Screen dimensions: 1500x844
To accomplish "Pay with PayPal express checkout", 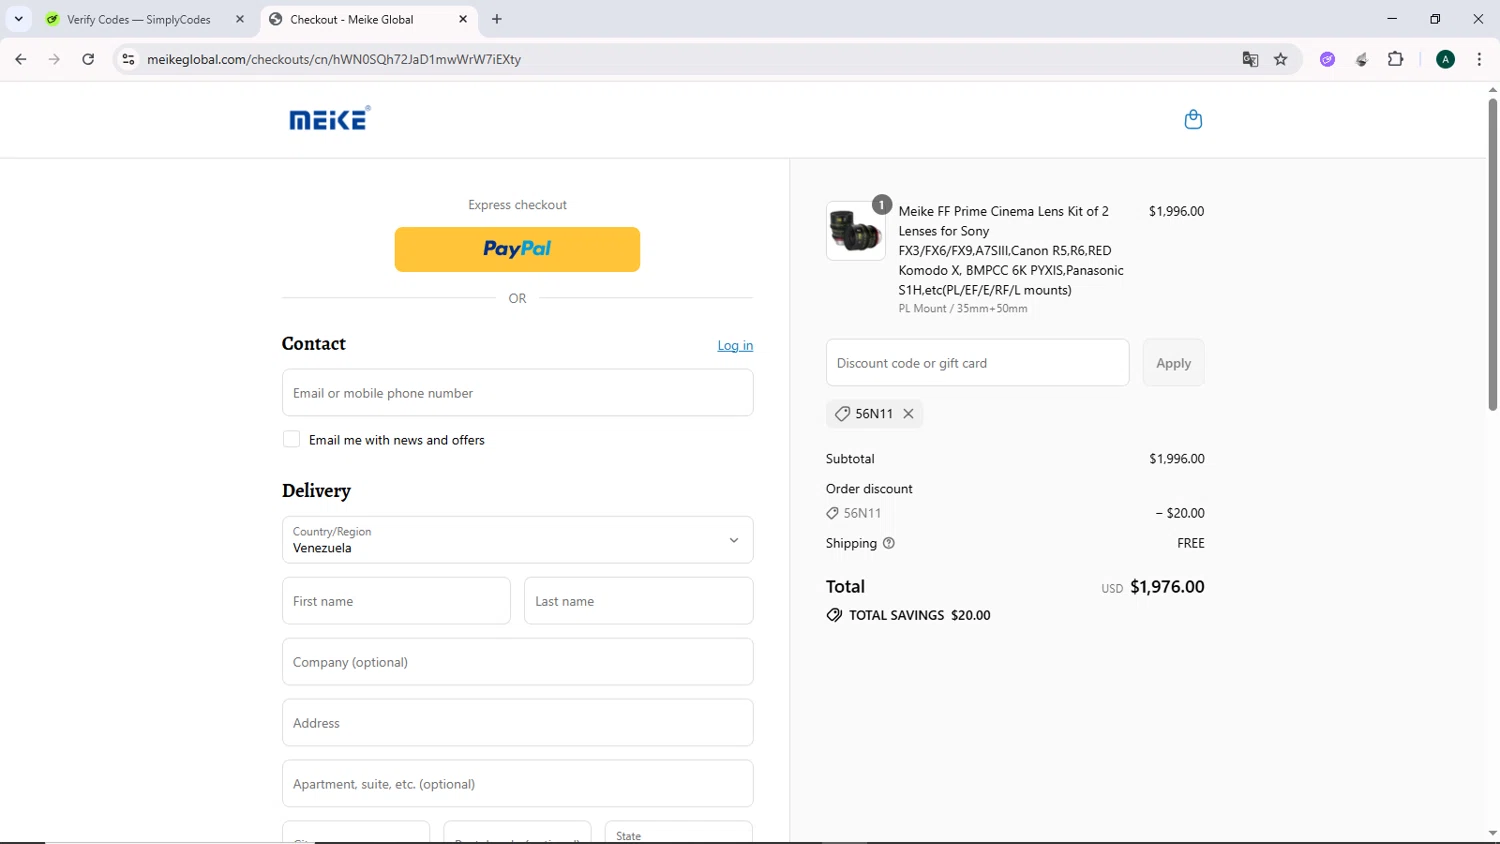I will click(517, 249).
